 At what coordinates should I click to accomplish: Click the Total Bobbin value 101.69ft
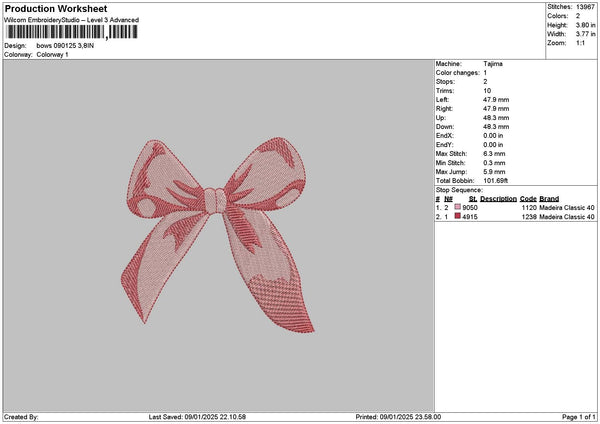pyautogui.click(x=496, y=180)
